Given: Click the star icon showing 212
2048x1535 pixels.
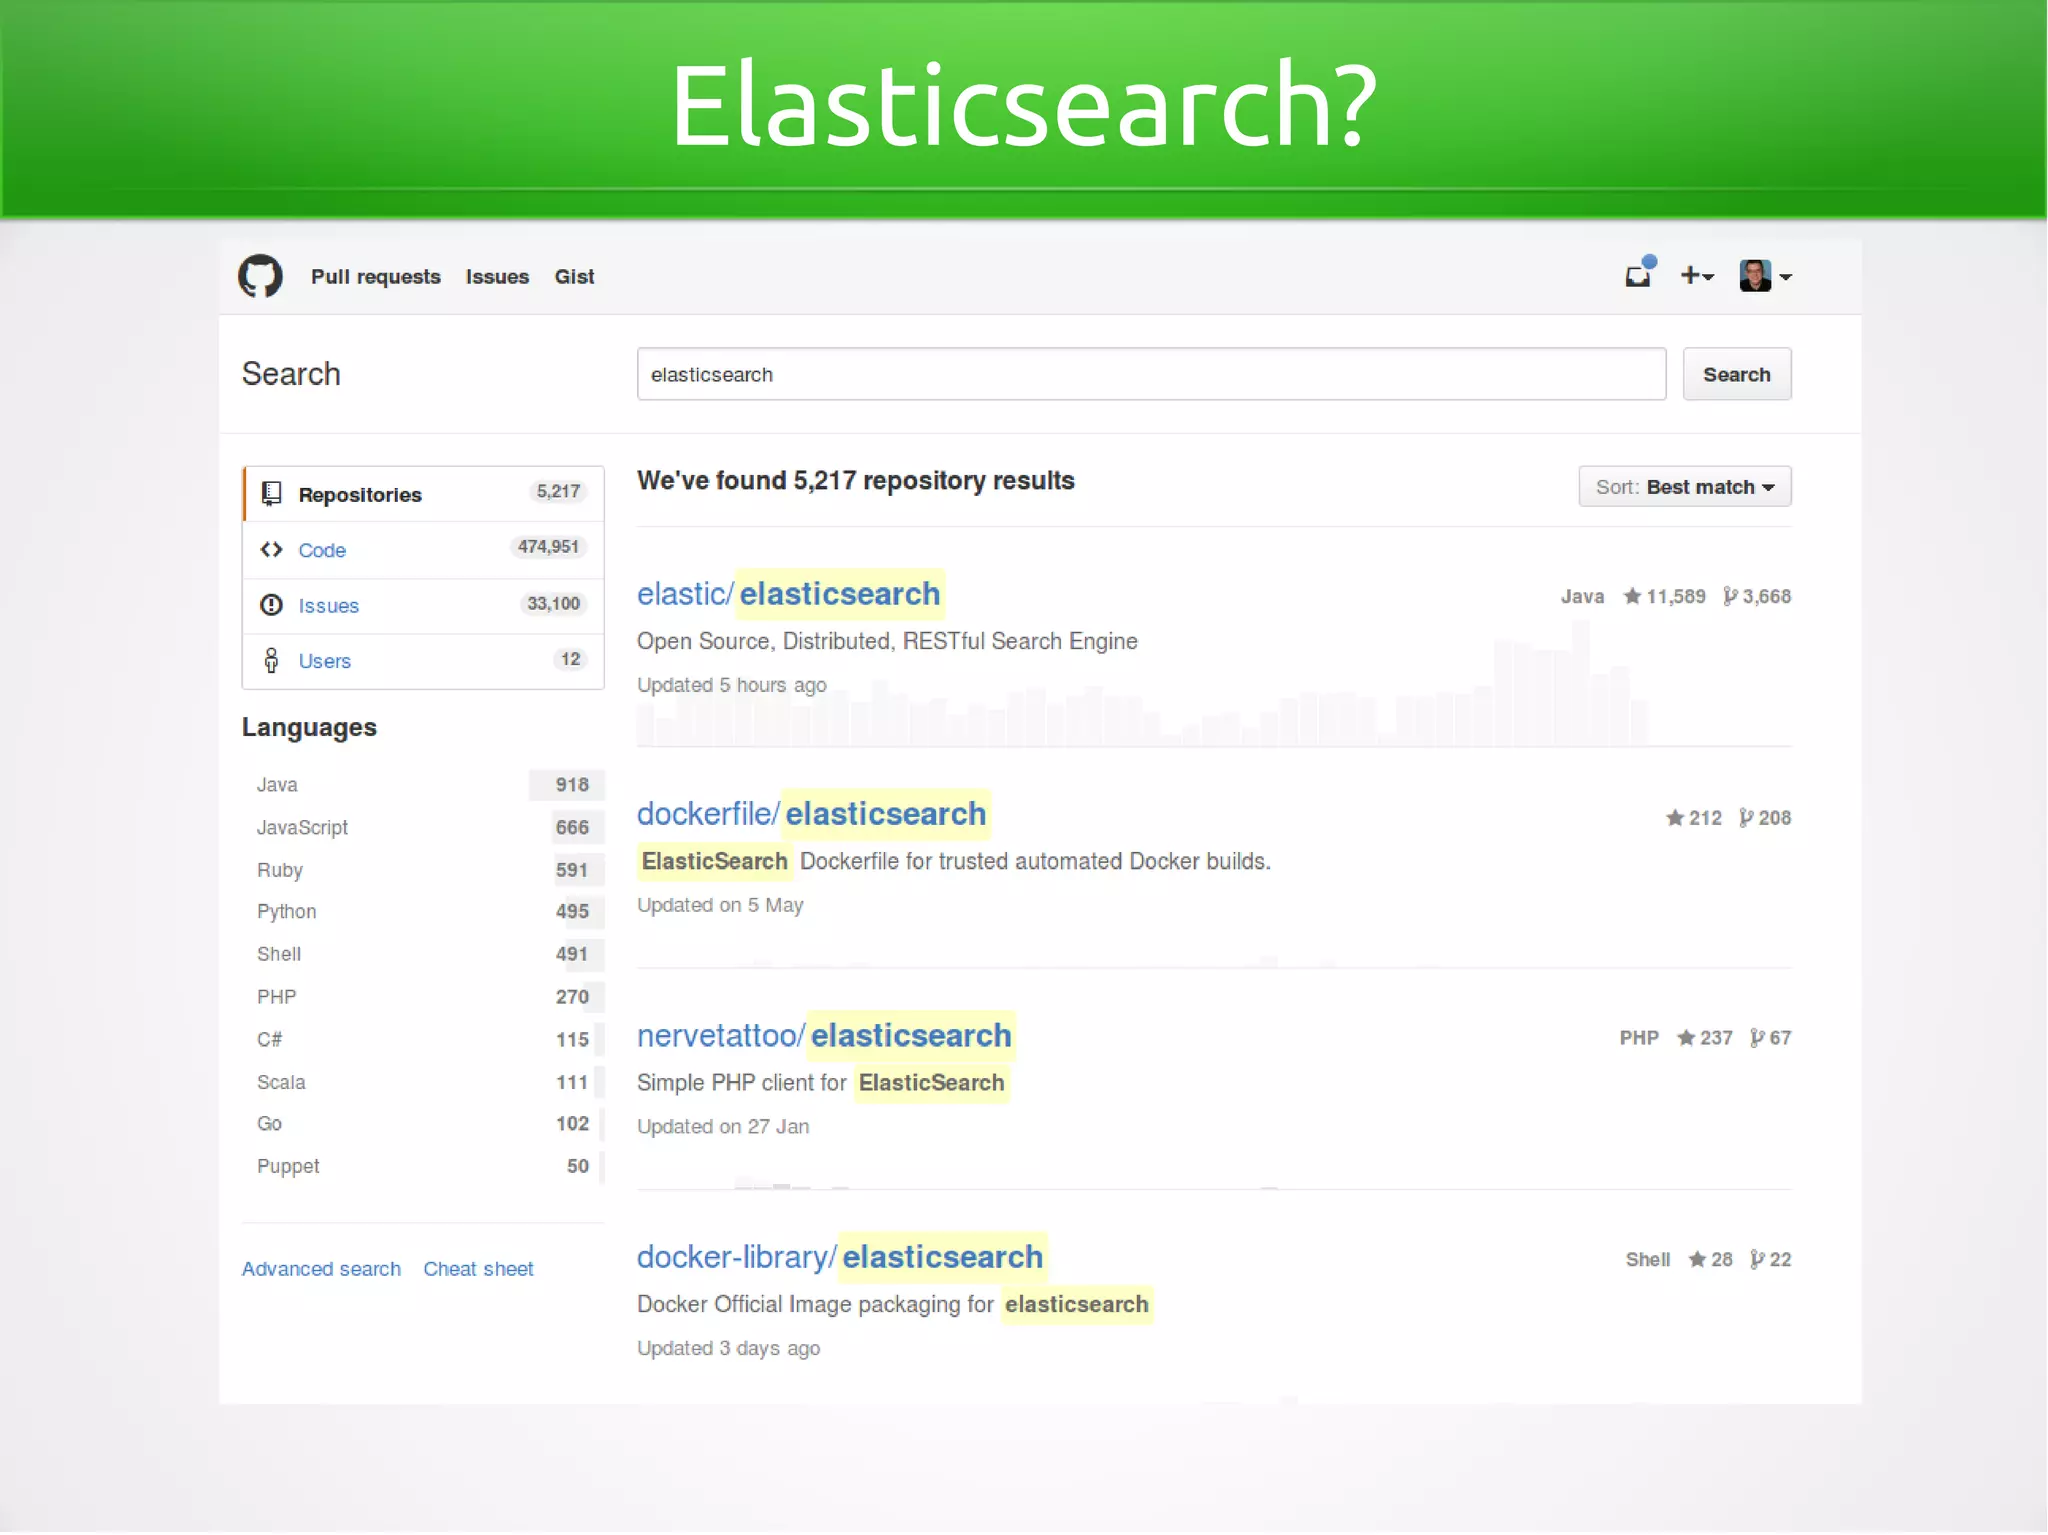Looking at the screenshot, I should [1675, 818].
